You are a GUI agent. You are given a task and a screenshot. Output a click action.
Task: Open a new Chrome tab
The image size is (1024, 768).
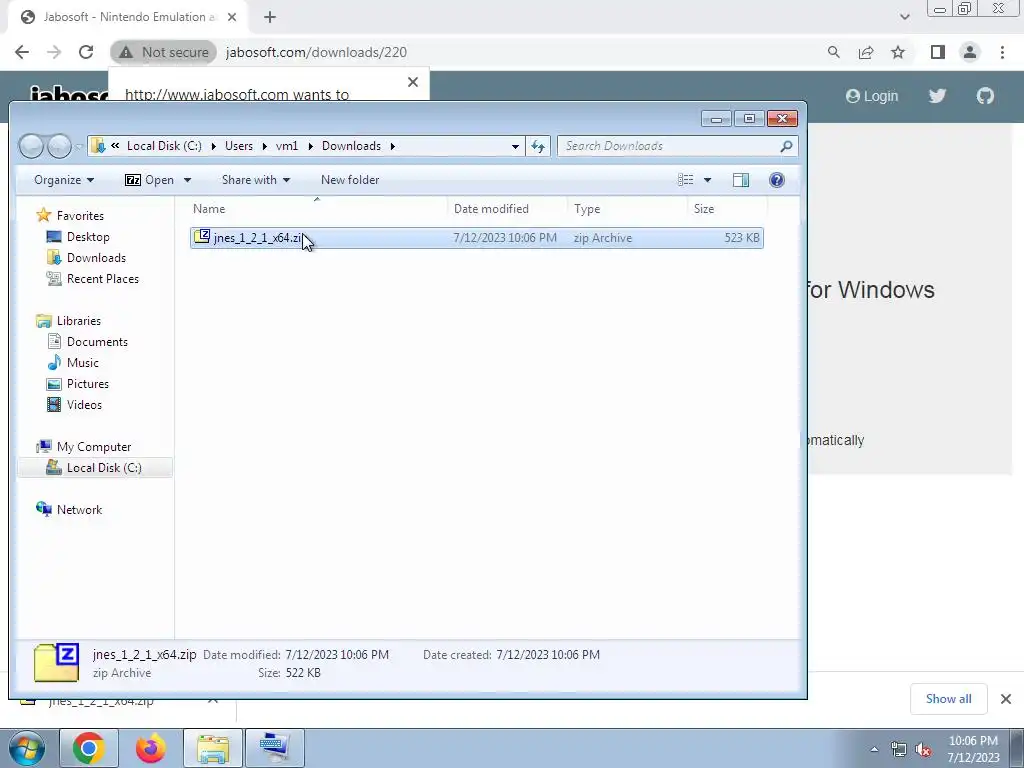(x=270, y=18)
